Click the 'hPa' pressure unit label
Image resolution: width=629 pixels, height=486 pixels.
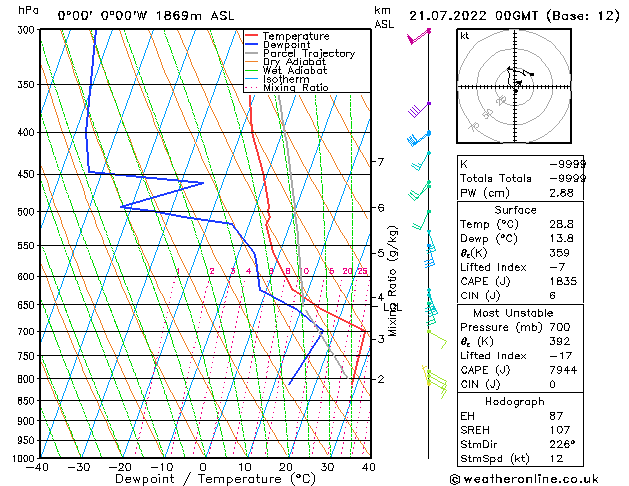coord(28,10)
